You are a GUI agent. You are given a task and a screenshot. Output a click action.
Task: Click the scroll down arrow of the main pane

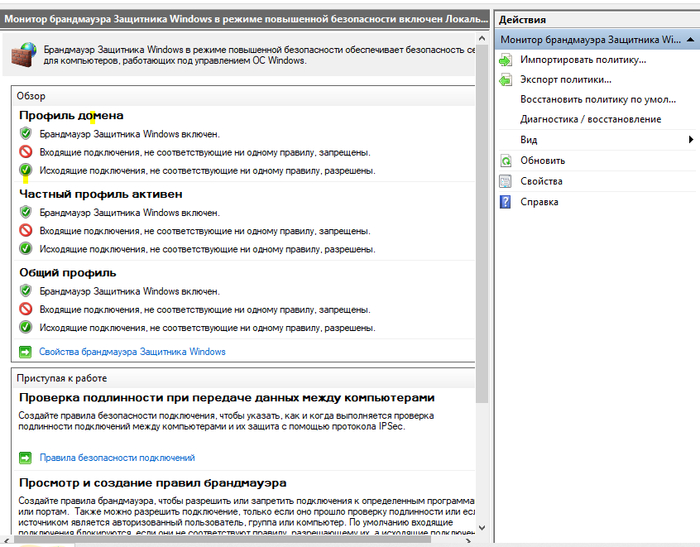482,528
